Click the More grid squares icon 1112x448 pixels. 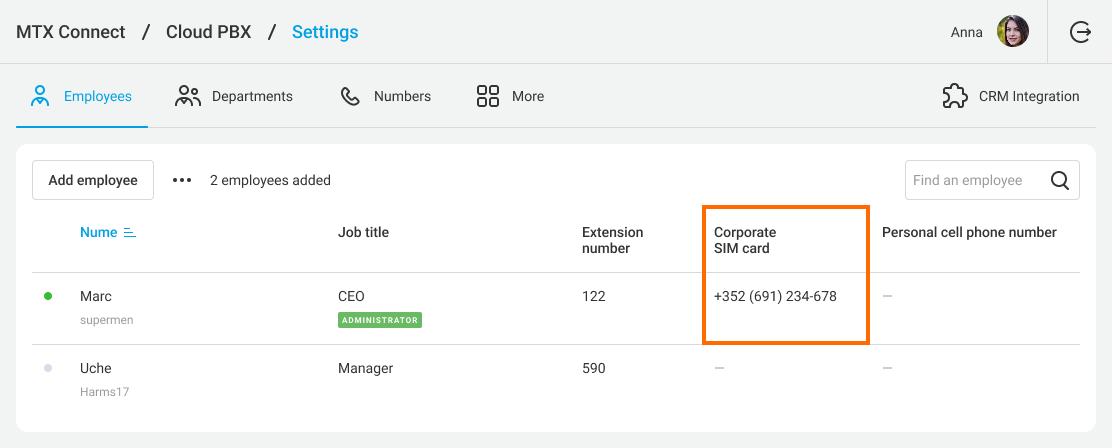488,96
